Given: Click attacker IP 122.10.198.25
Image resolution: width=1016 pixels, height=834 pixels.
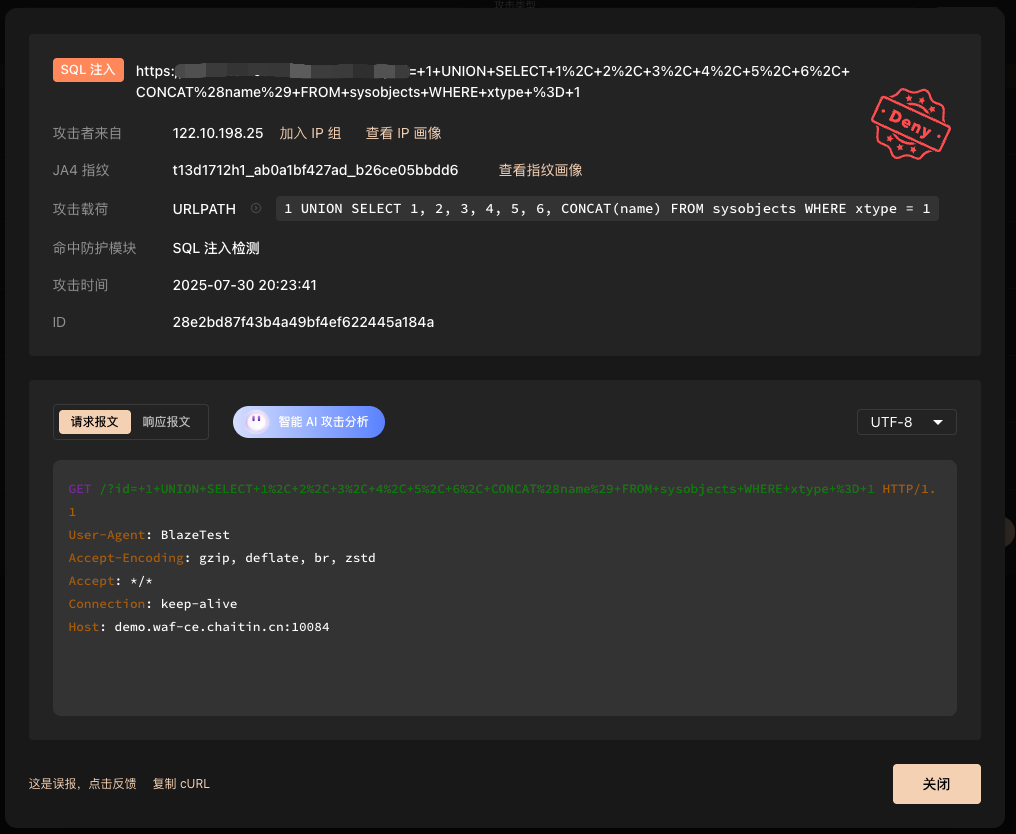Looking at the screenshot, I should point(218,133).
